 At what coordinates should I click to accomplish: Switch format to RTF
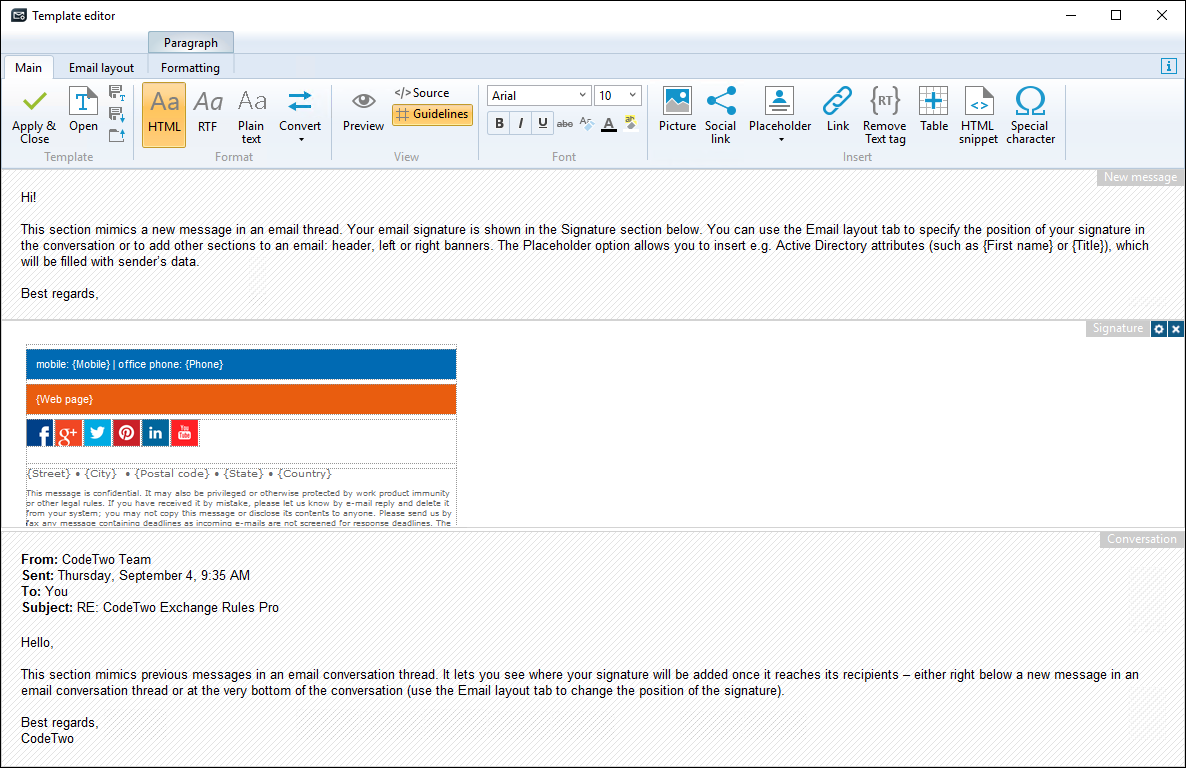coord(208,110)
